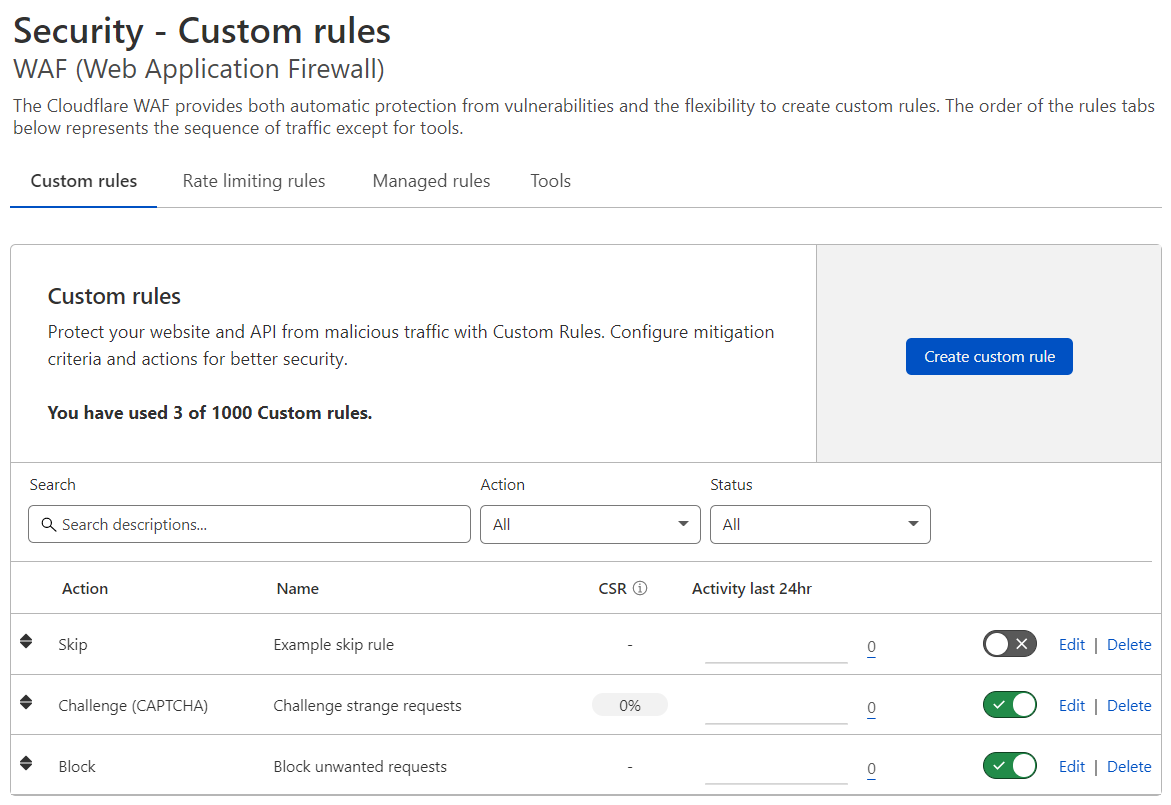The height and width of the screenshot is (805, 1171).
Task: Open the Status filter dropdown
Action: (820, 524)
